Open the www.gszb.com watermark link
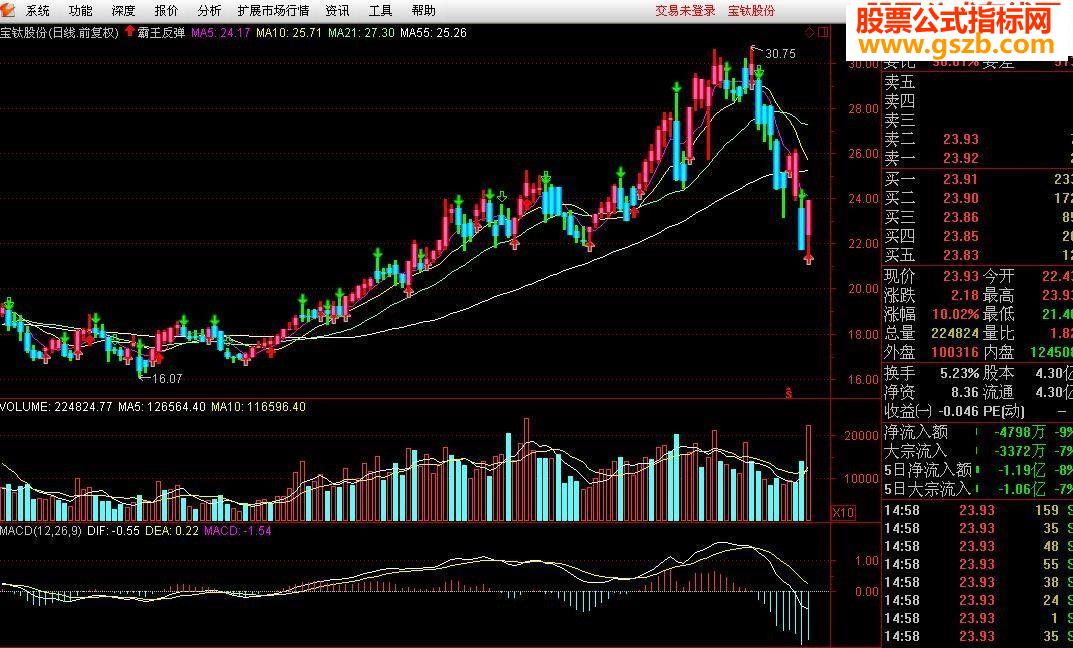The image size is (1073, 648). point(957,45)
